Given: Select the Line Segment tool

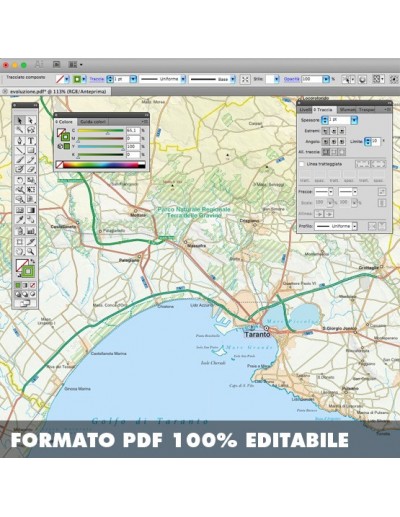Looking at the screenshot, I should [20, 150].
